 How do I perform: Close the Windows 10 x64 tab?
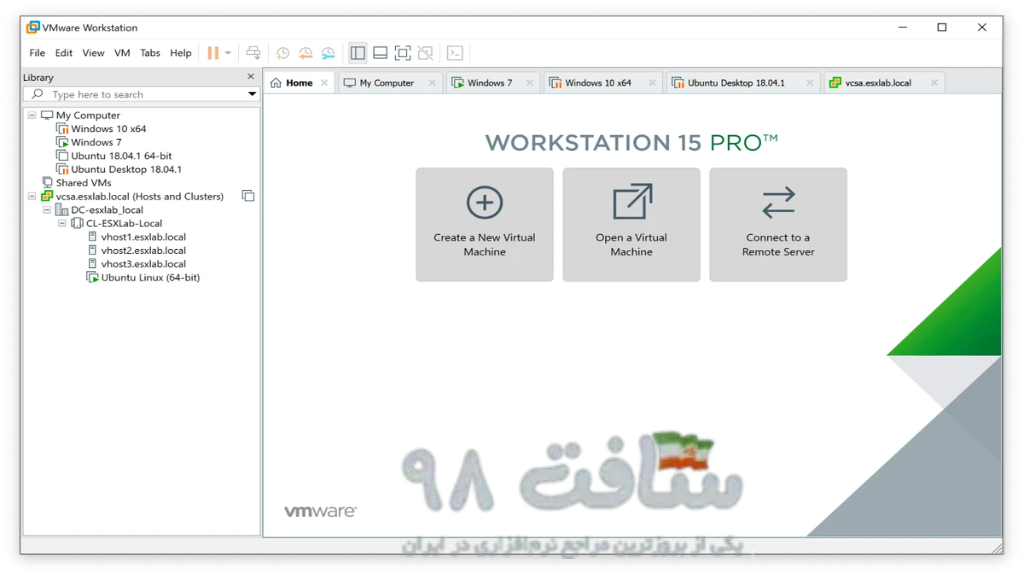[x=652, y=83]
